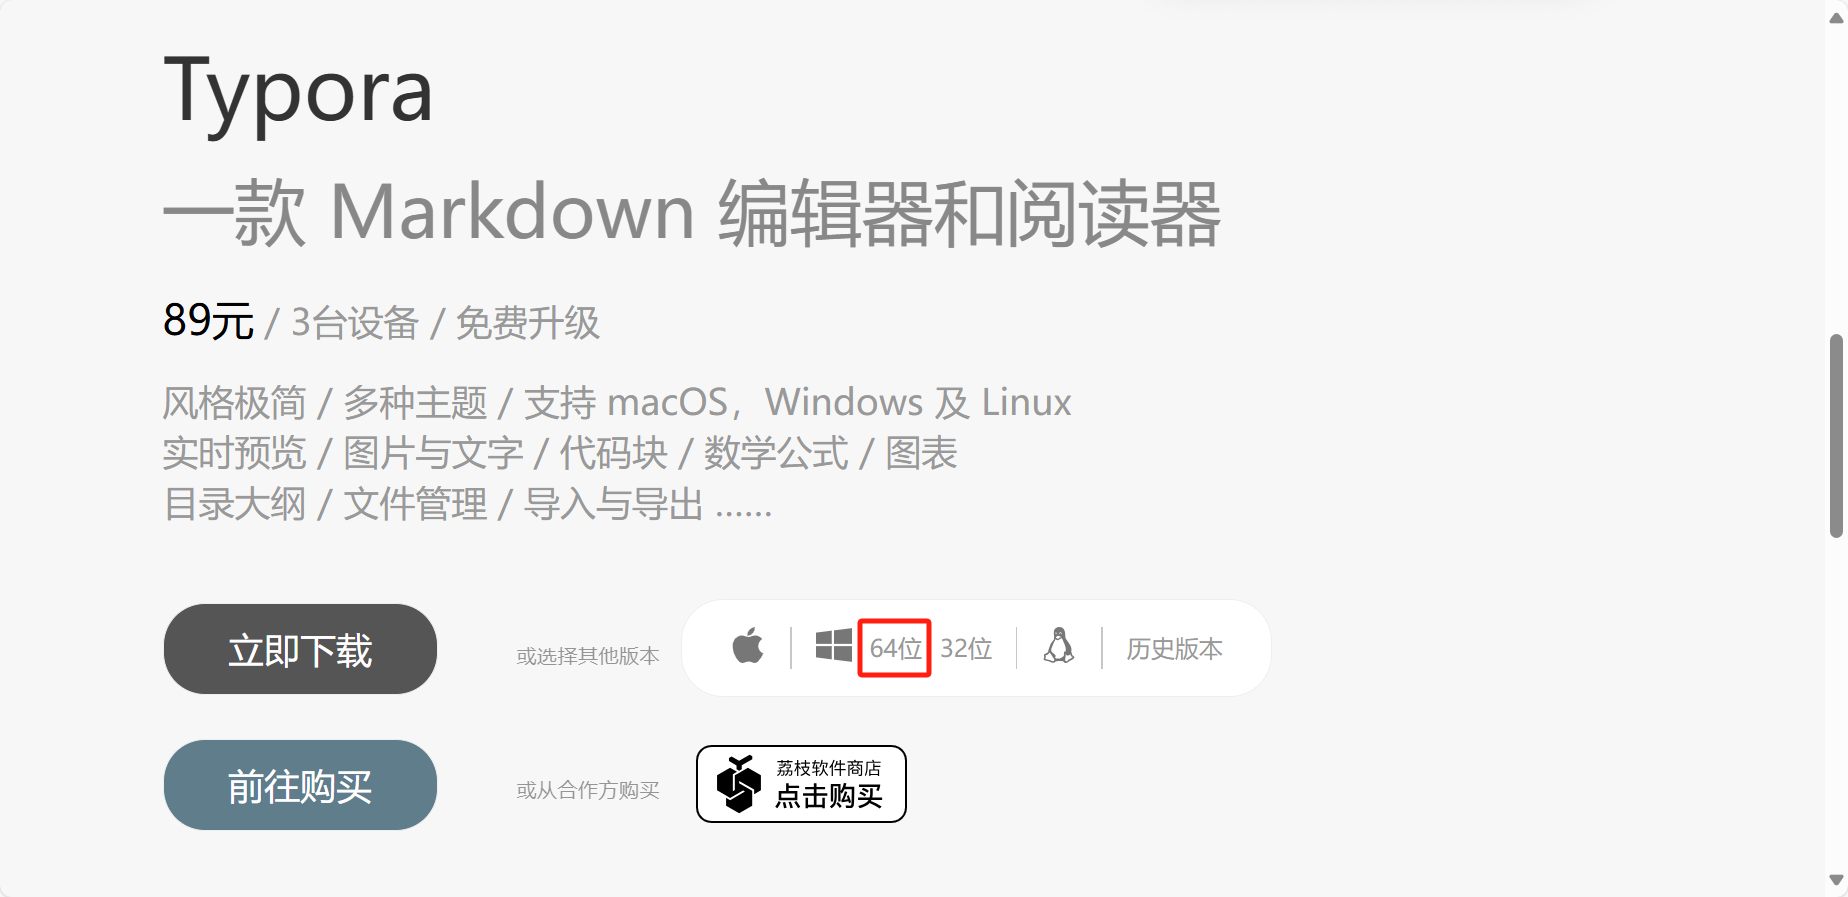Click the vertical scrollbar thumb
This screenshot has height=897, width=1848.
[x=1836, y=436]
